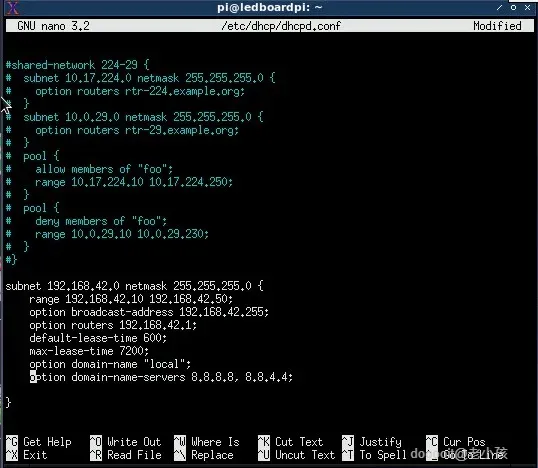Click the ^T To Spell shortcut
538x468 pixels.
374,455
